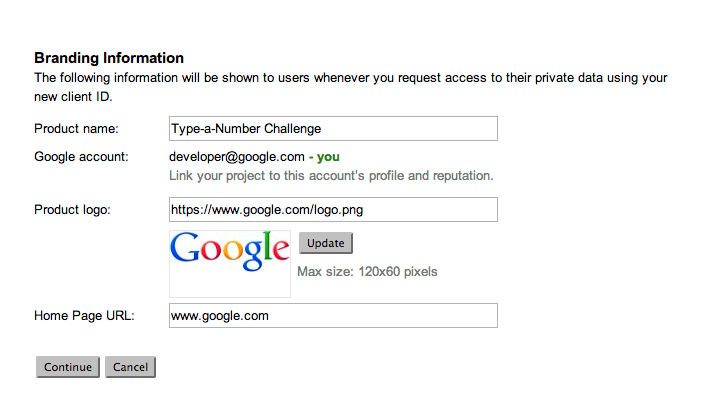Click the developer@google.com account text

pos(236,157)
